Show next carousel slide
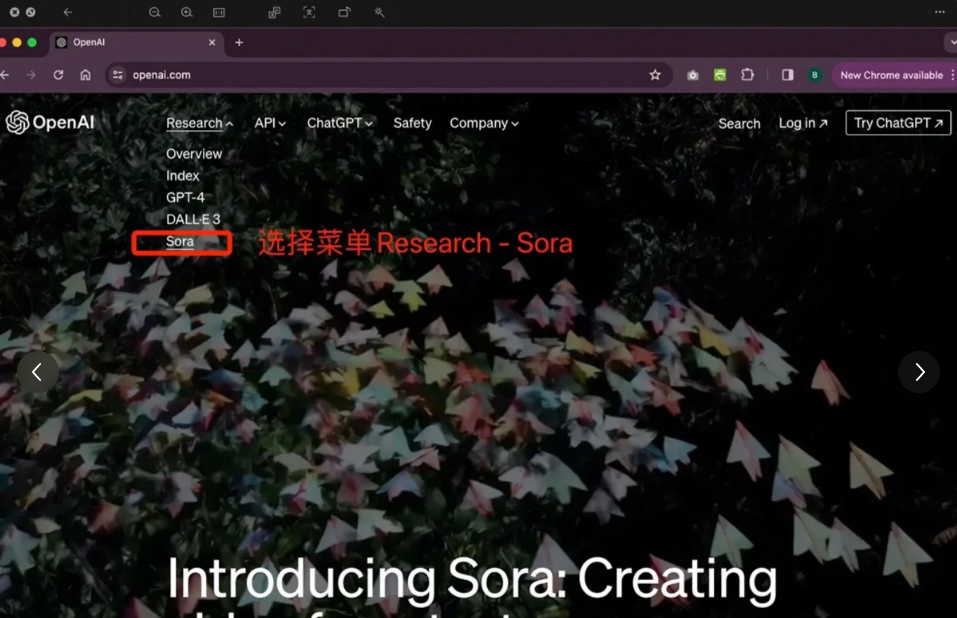Viewport: 957px width, 618px height. 919,372
